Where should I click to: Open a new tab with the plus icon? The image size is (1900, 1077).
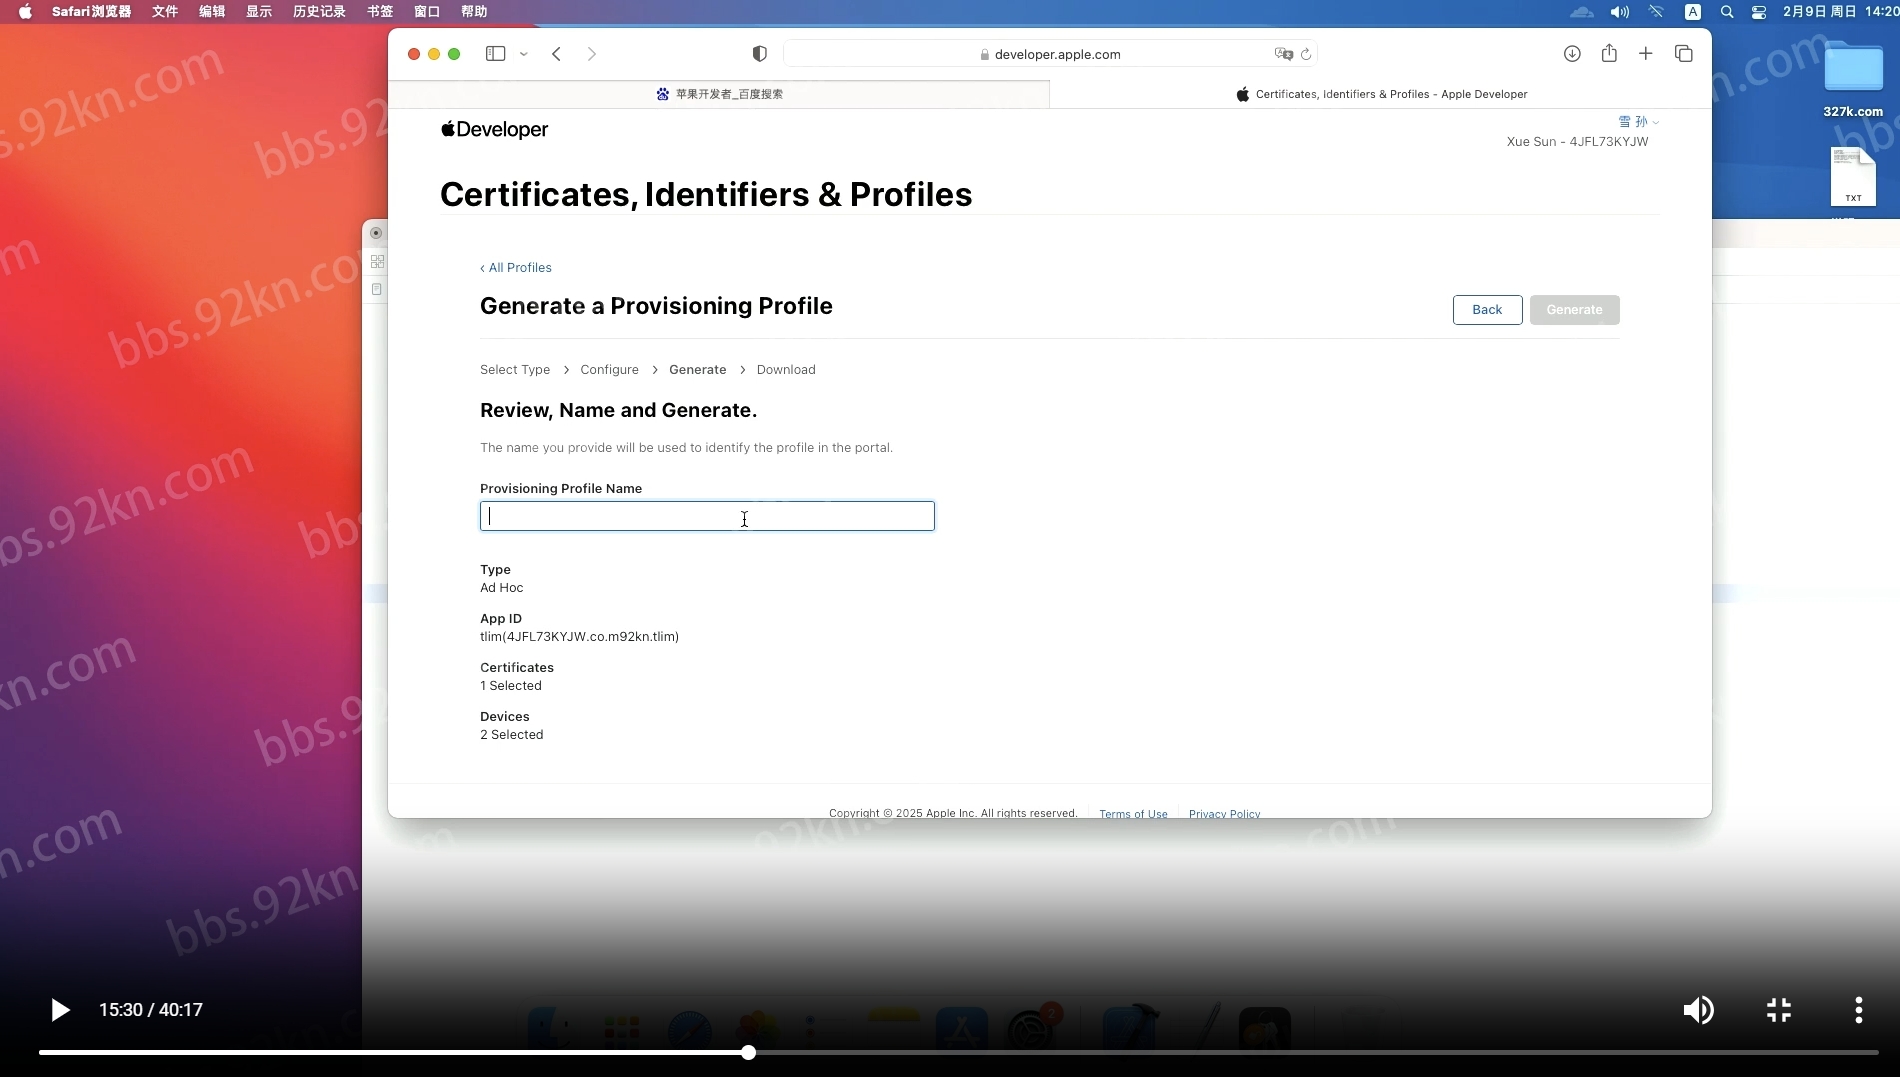(1645, 54)
